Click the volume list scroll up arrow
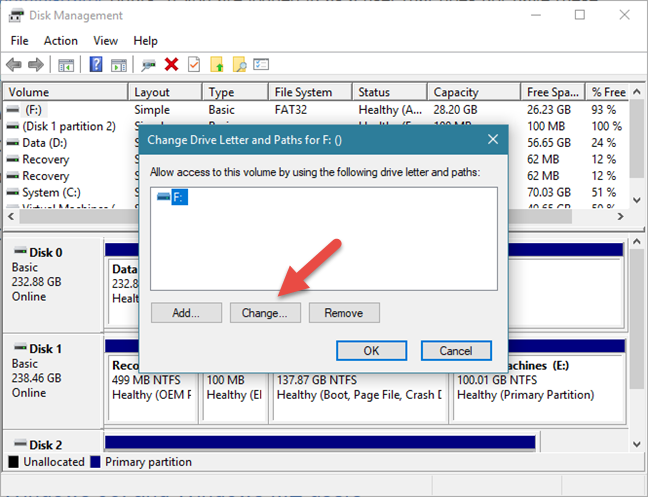Screen dimensions: 648x497 coord(637,92)
